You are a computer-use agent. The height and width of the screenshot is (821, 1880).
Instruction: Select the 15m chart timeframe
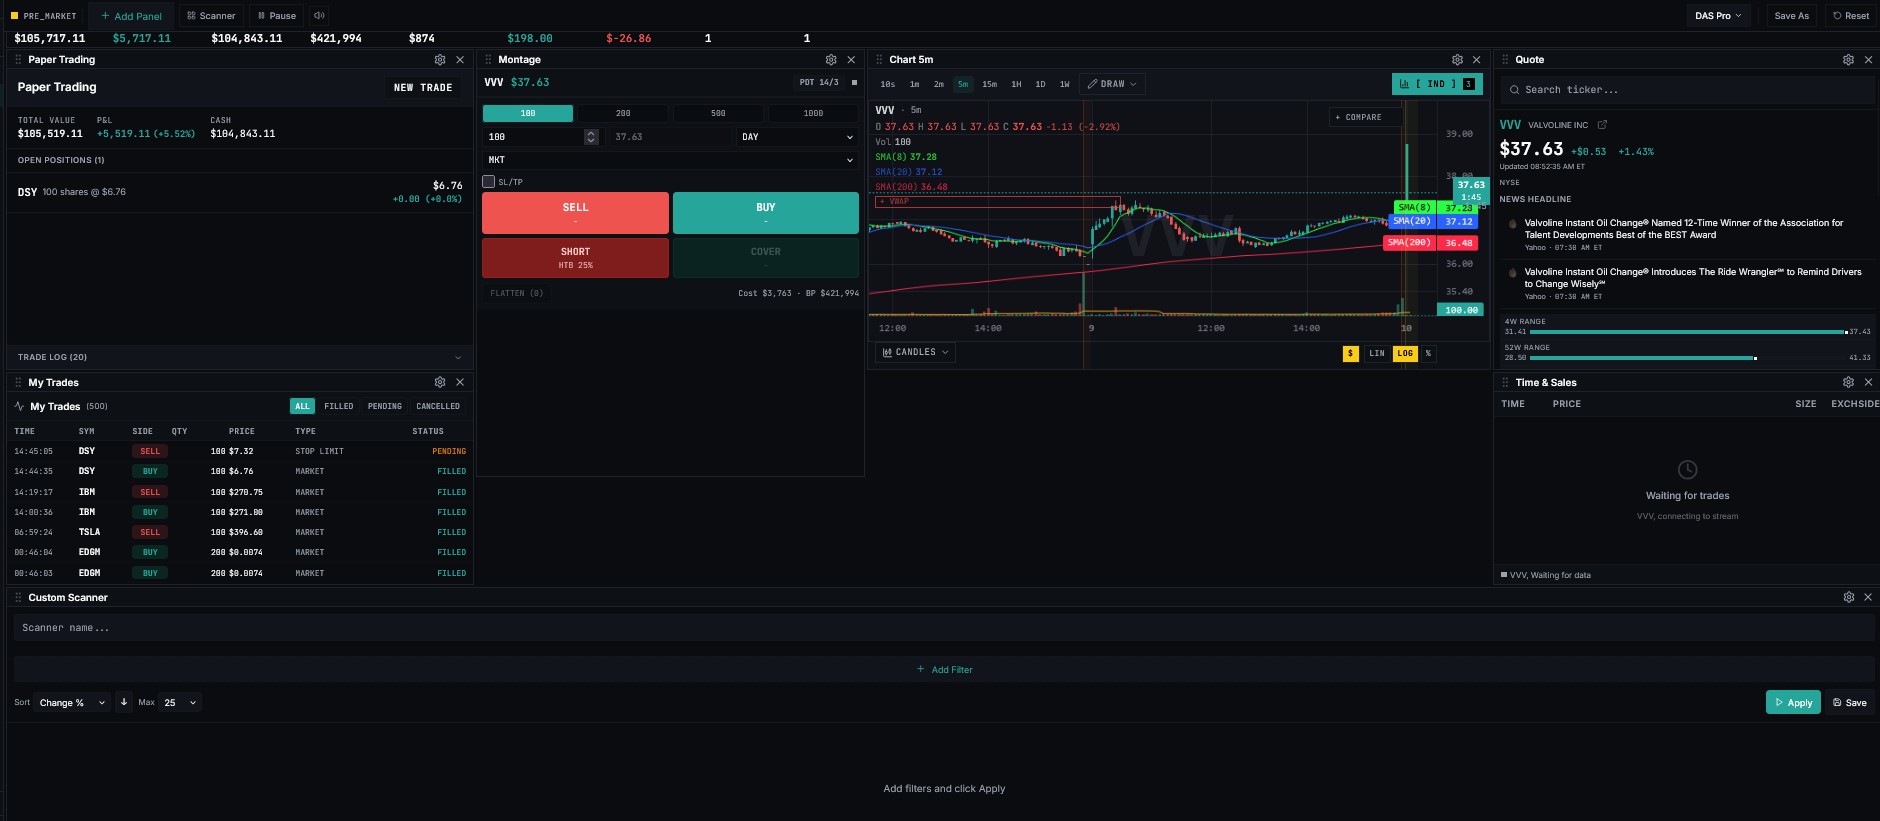click(989, 84)
